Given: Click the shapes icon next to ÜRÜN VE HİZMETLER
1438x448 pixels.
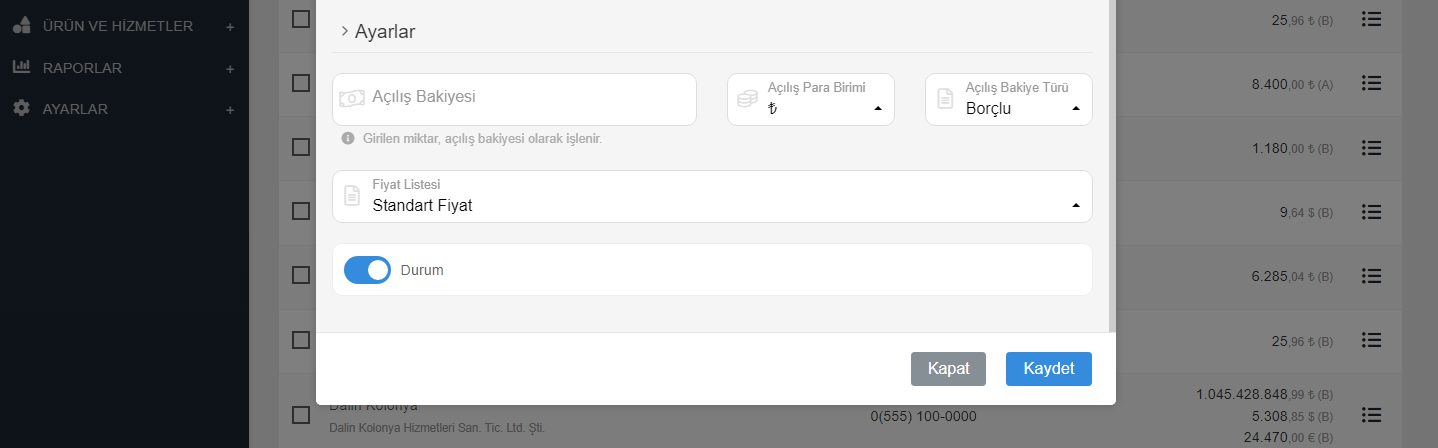Looking at the screenshot, I should (x=21, y=26).
